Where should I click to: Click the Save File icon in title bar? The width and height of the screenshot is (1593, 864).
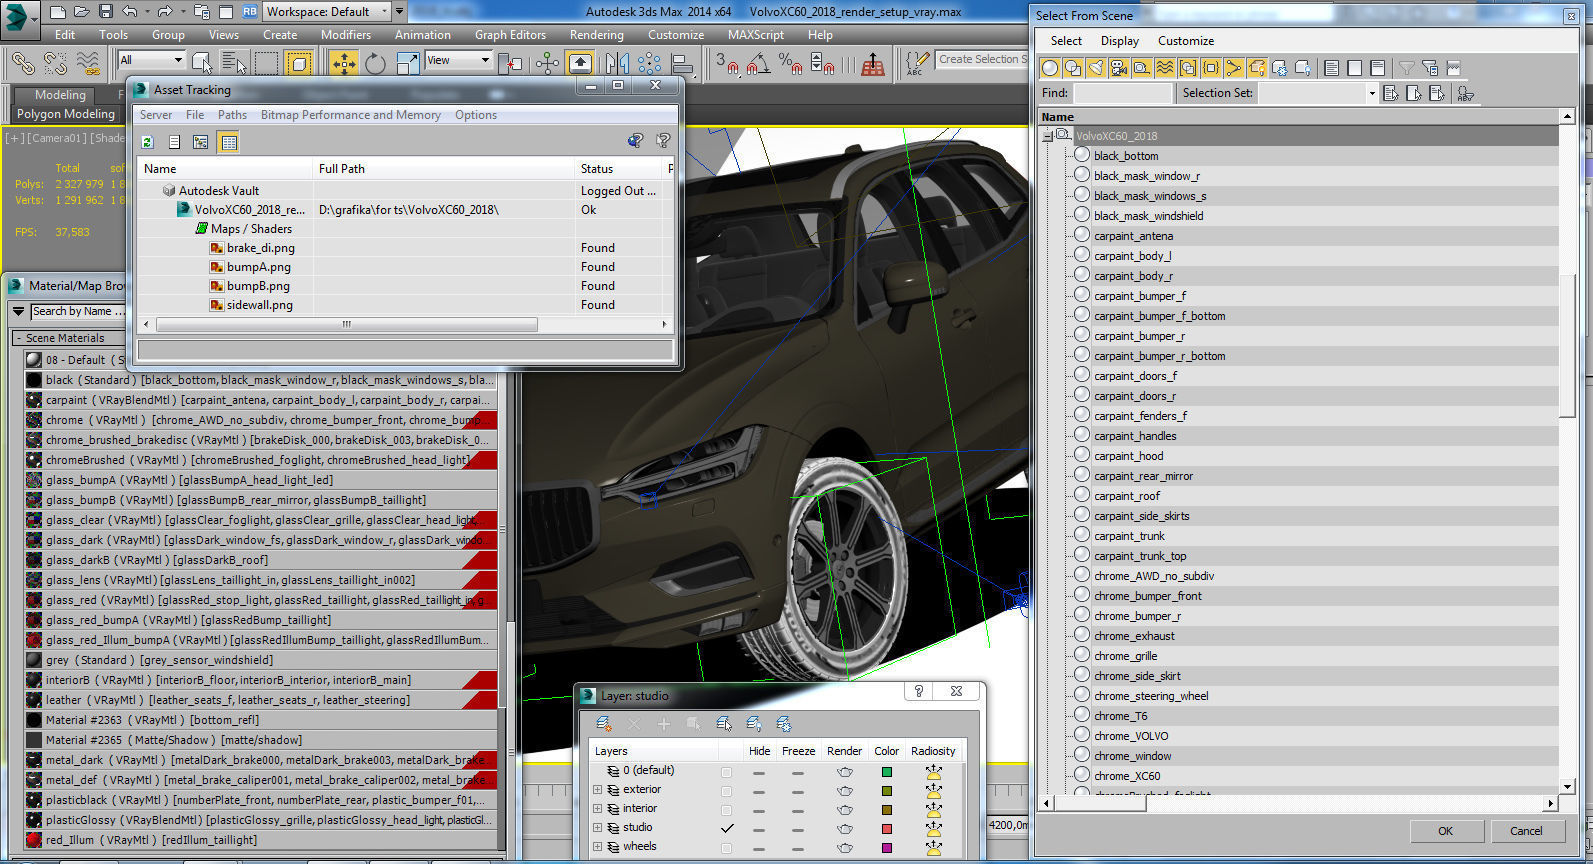point(106,12)
